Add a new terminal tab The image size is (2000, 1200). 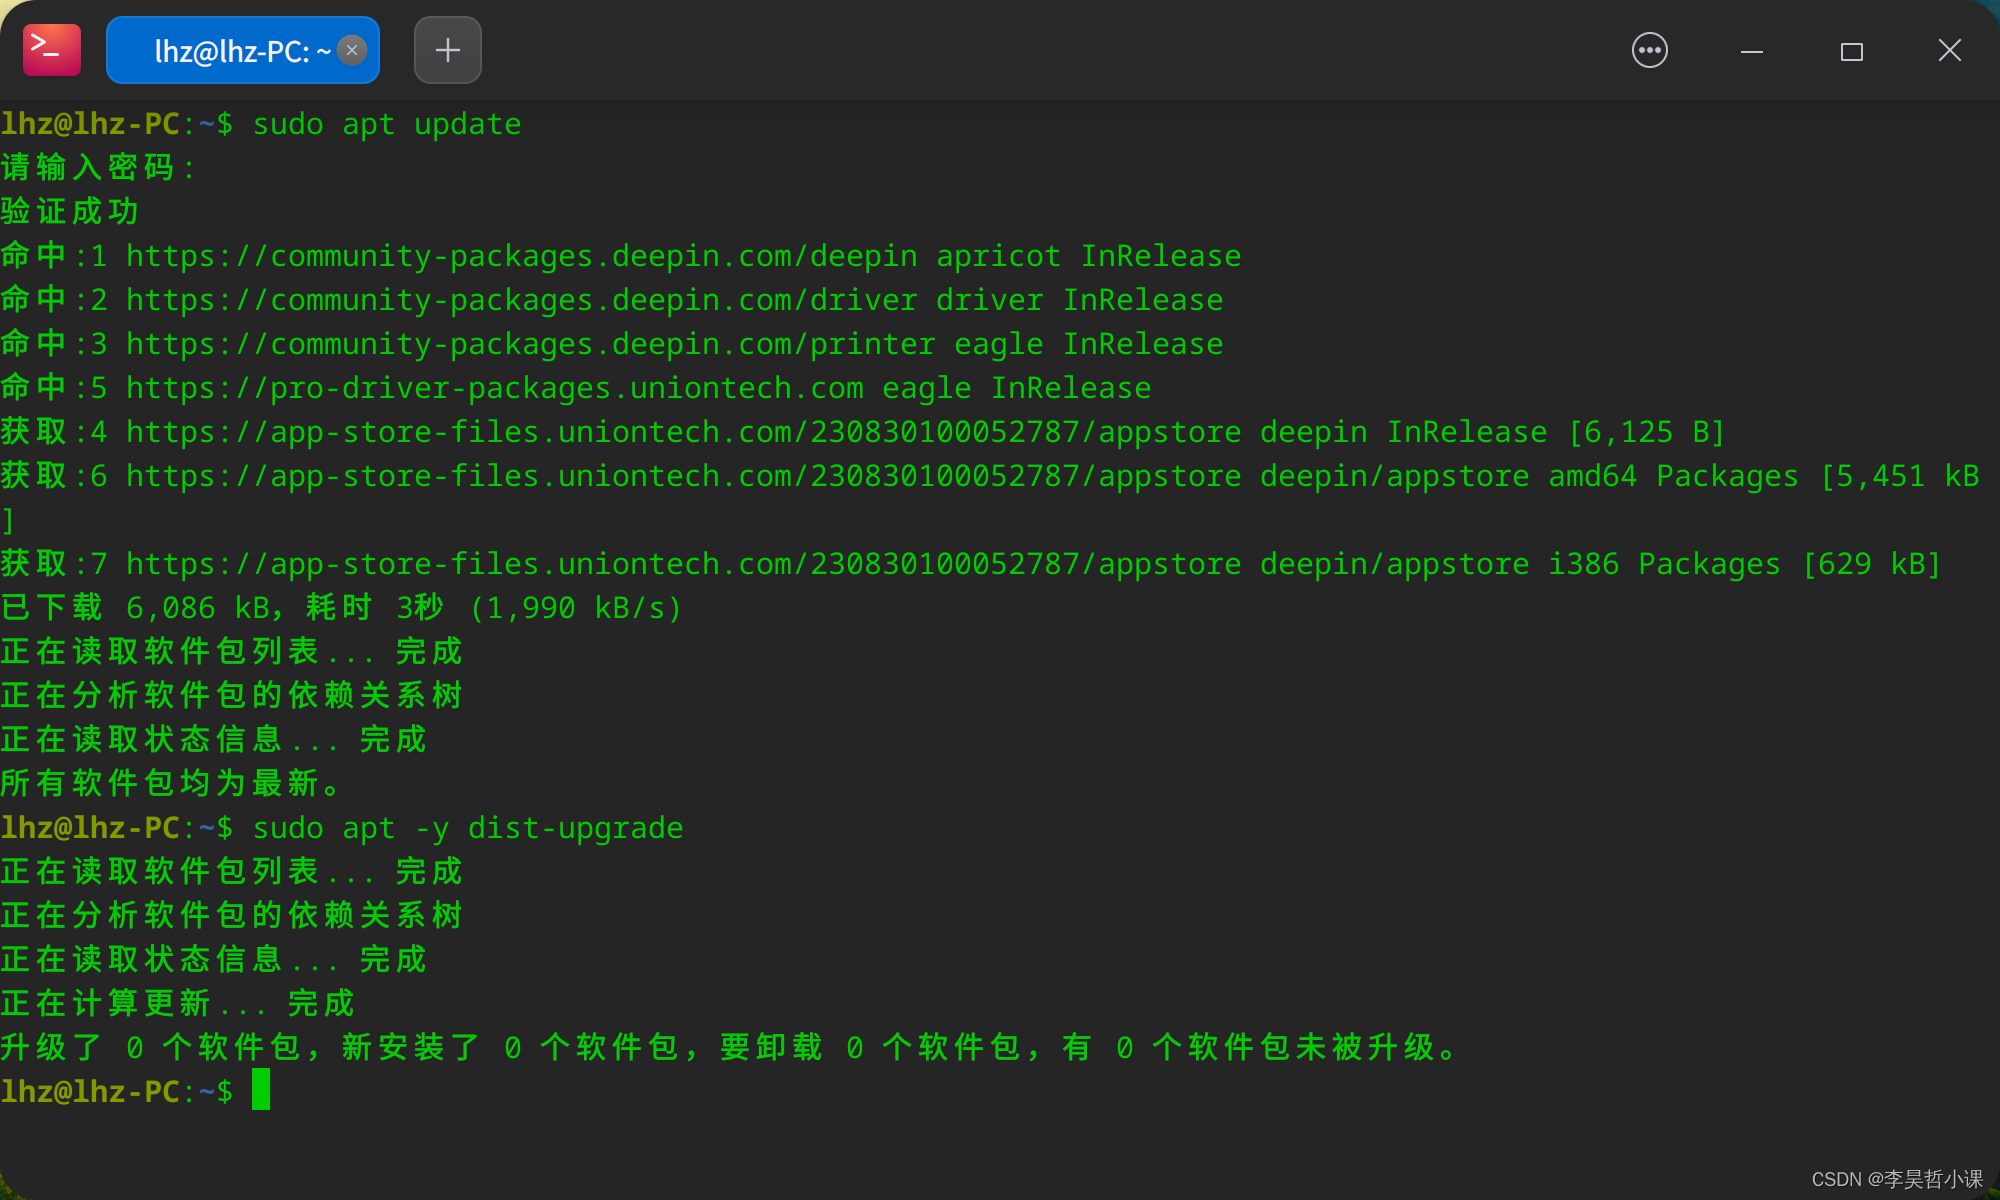pyautogui.click(x=448, y=50)
